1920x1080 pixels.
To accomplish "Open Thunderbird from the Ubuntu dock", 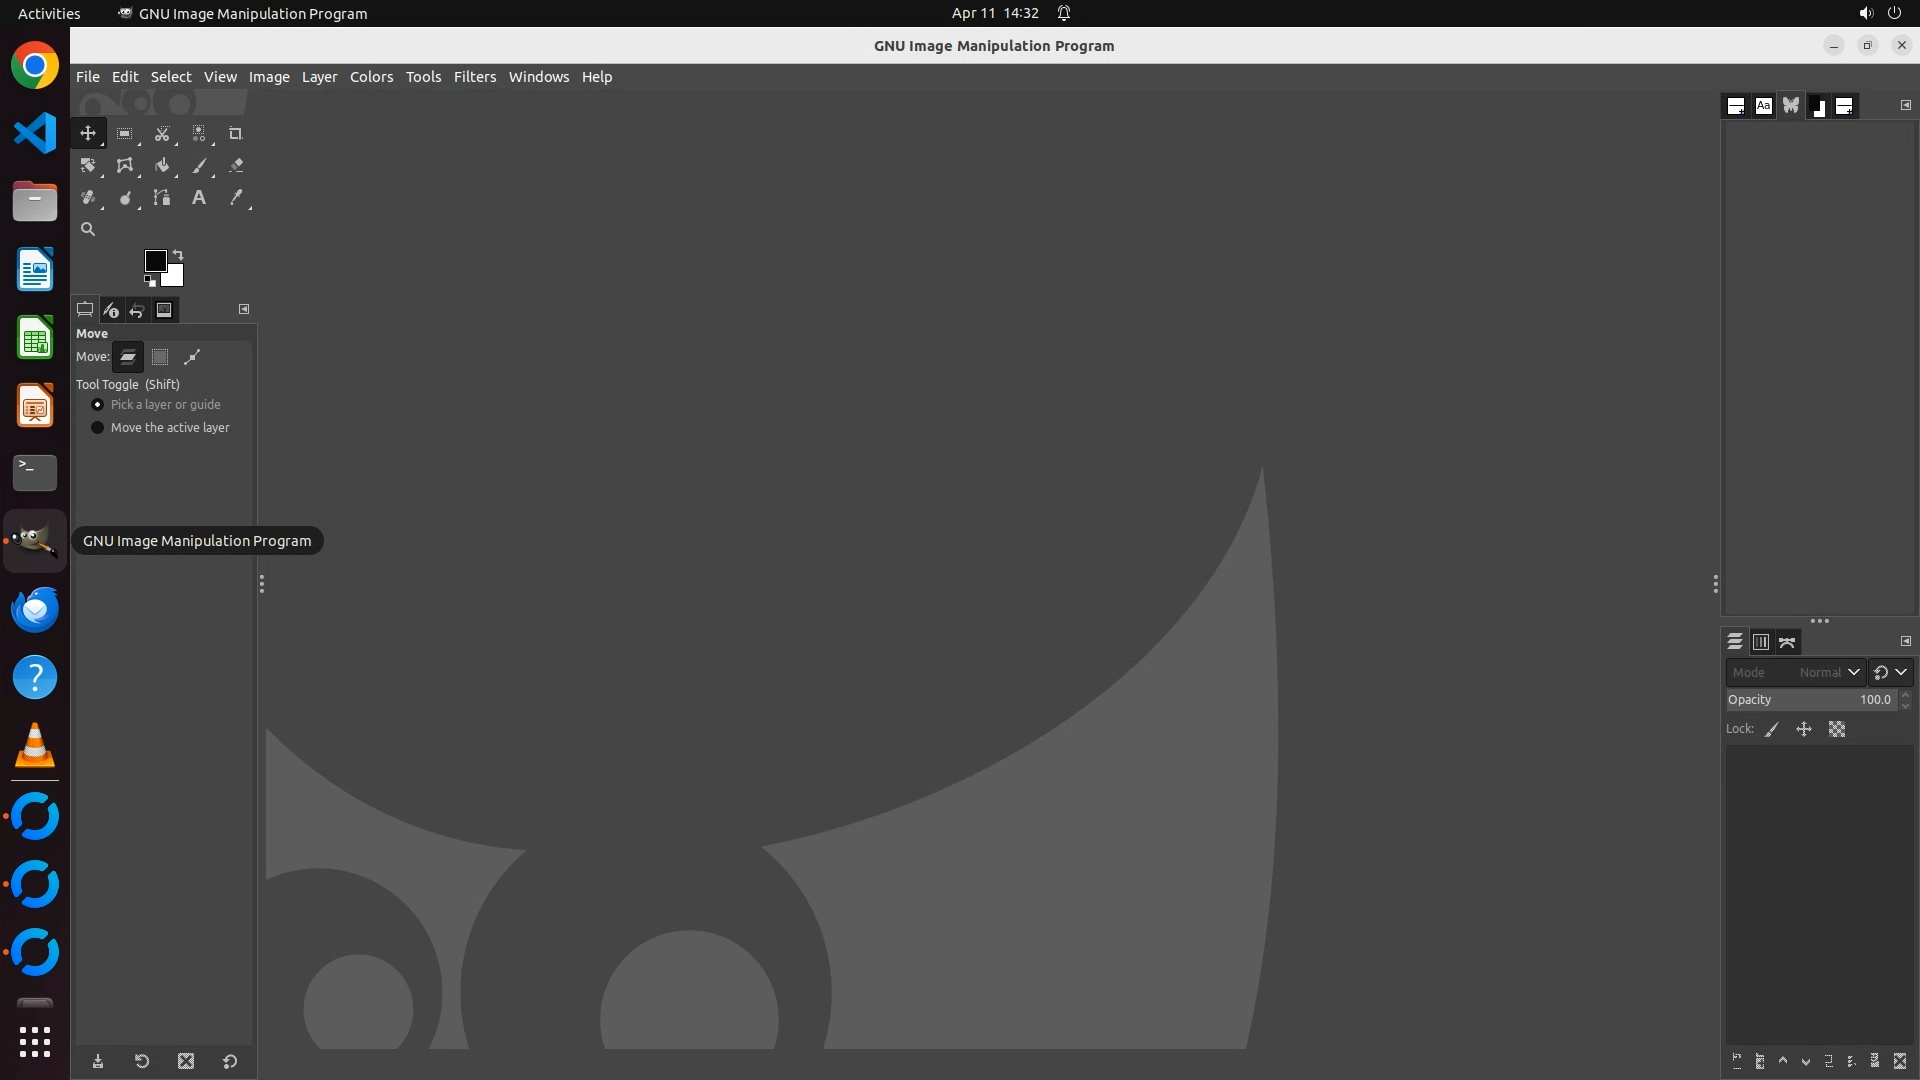I will click(35, 609).
